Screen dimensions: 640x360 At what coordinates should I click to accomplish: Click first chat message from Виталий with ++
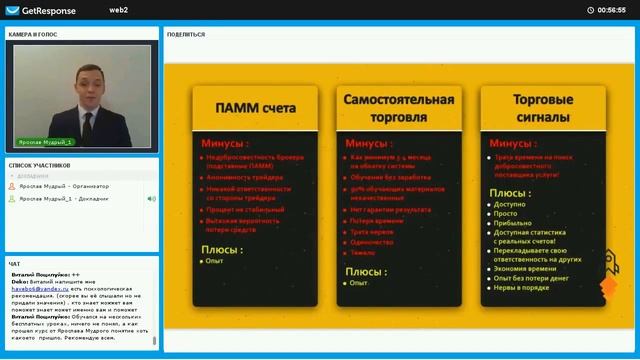click(x=46, y=275)
